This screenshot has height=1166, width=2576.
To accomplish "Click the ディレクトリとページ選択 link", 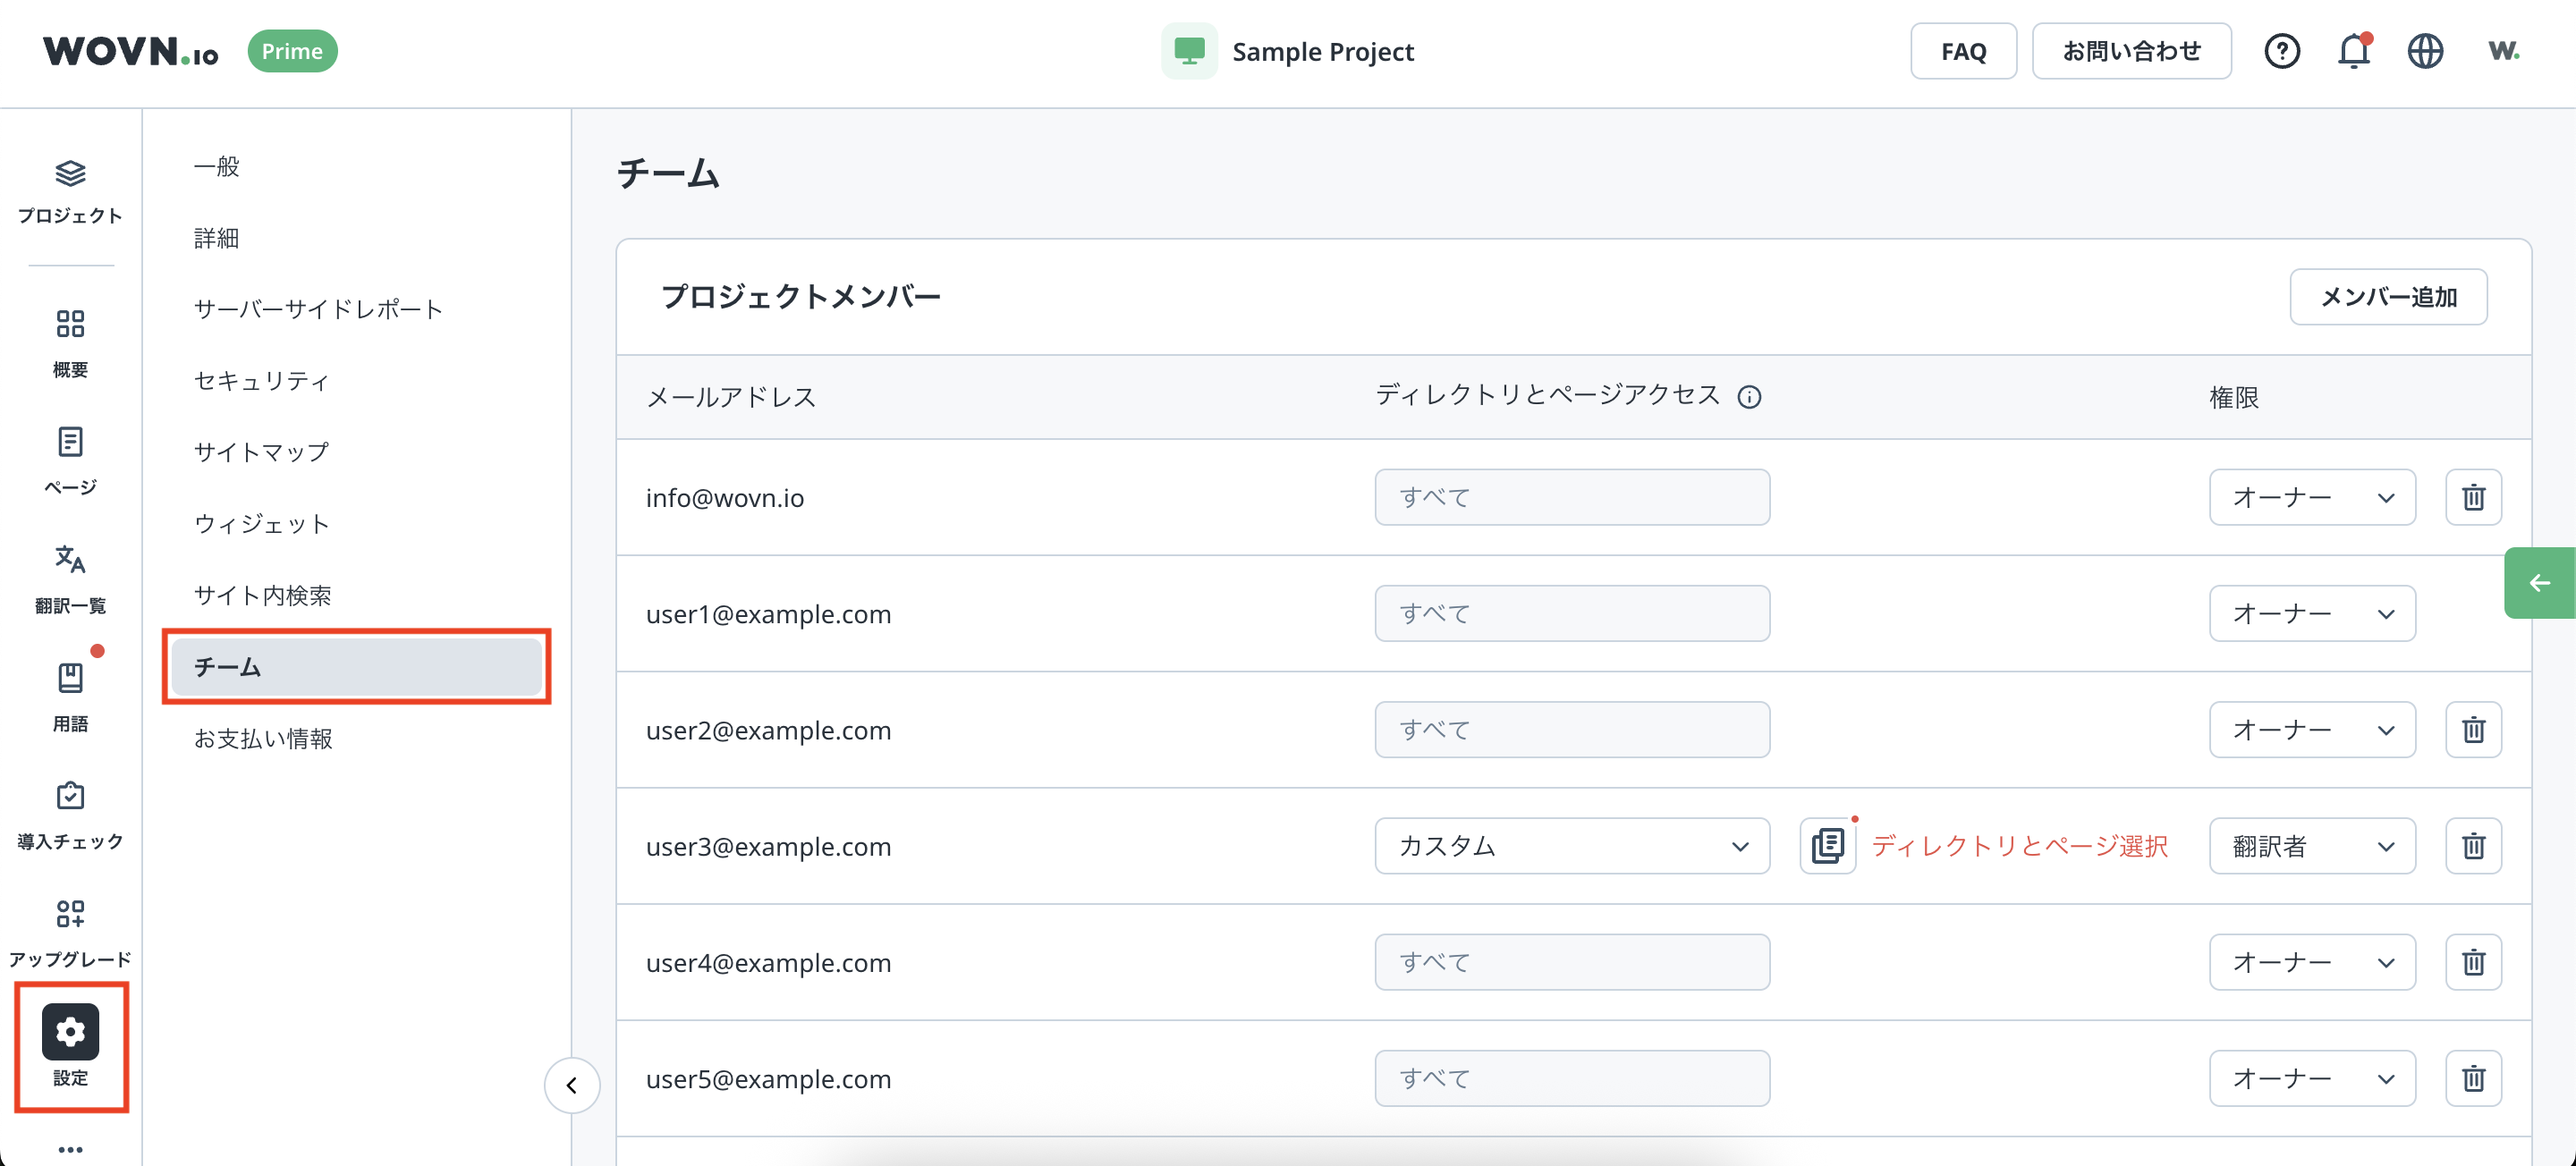I will (2019, 846).
